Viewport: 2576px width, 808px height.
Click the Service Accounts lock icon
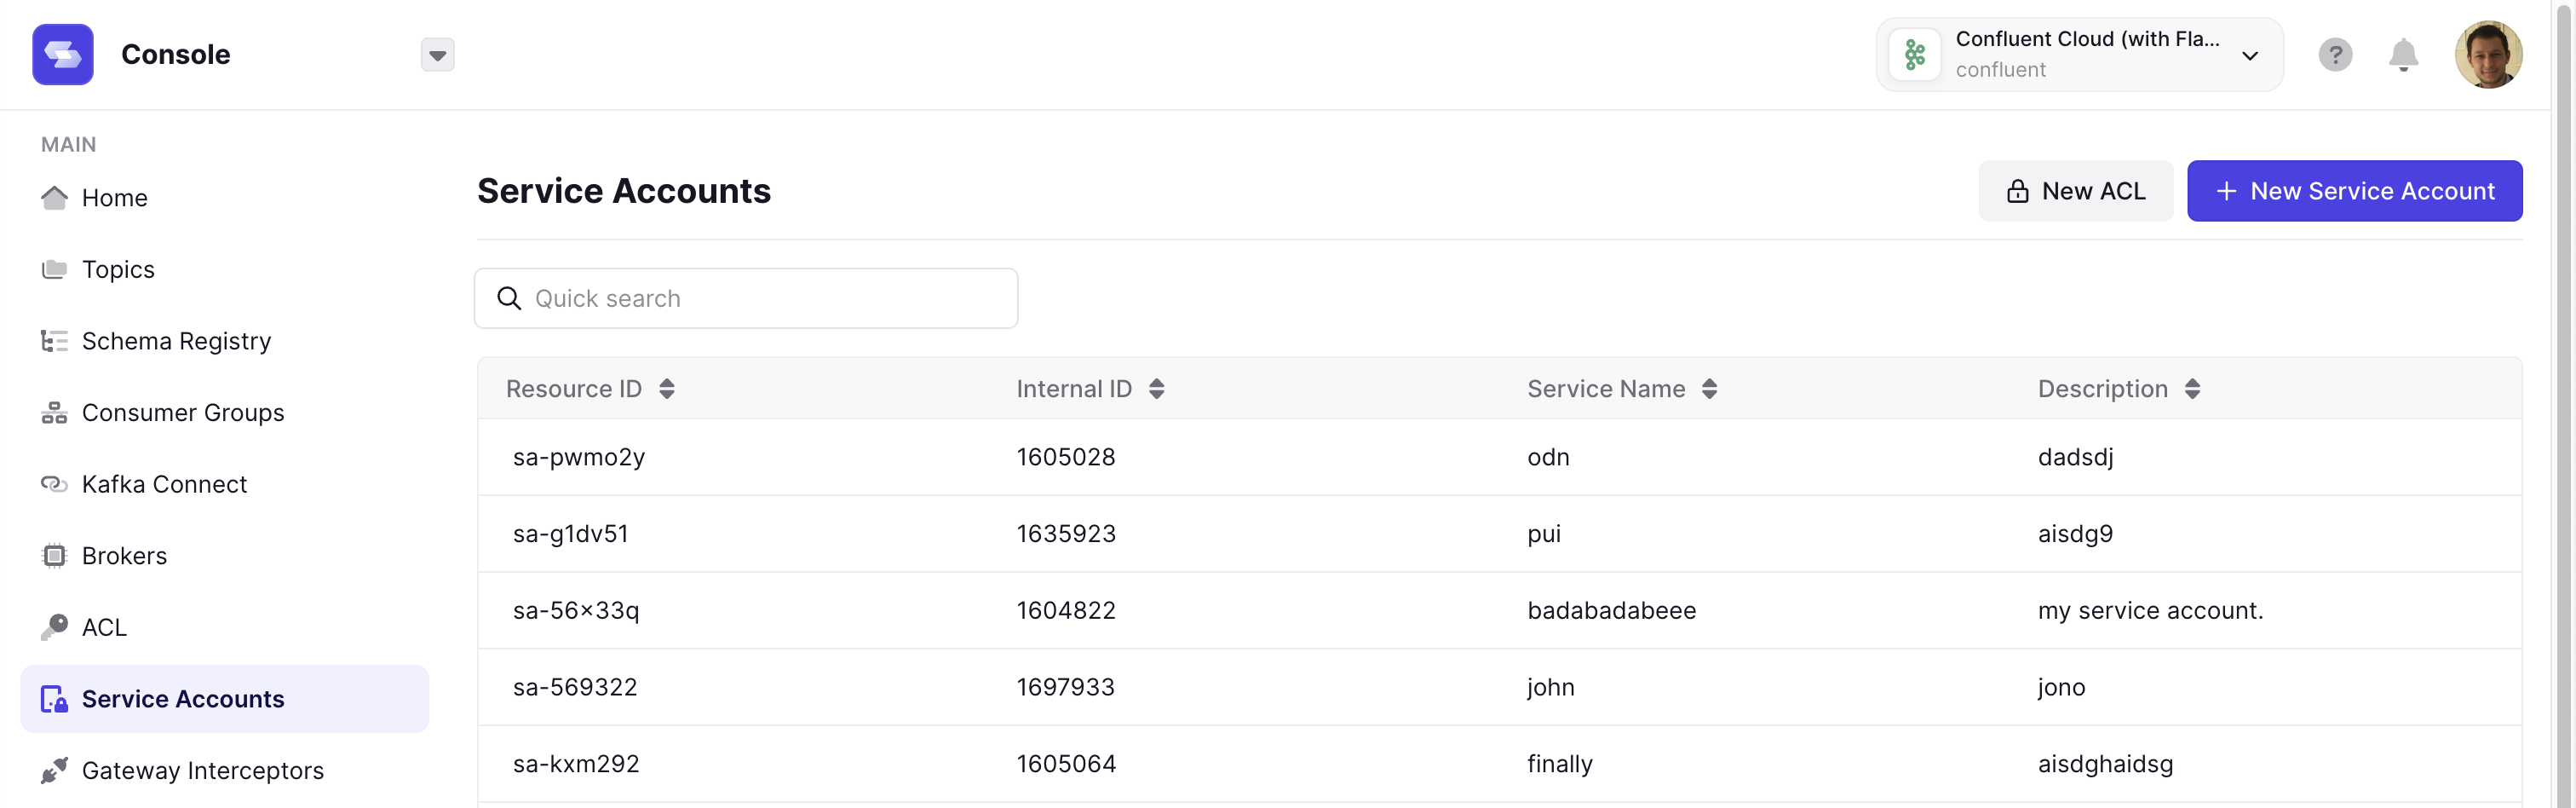coord(54,699)
